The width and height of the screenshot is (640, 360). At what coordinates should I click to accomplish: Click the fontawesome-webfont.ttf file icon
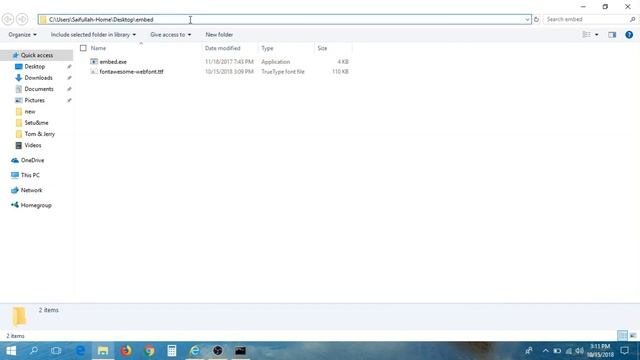(x=94, y=71)
